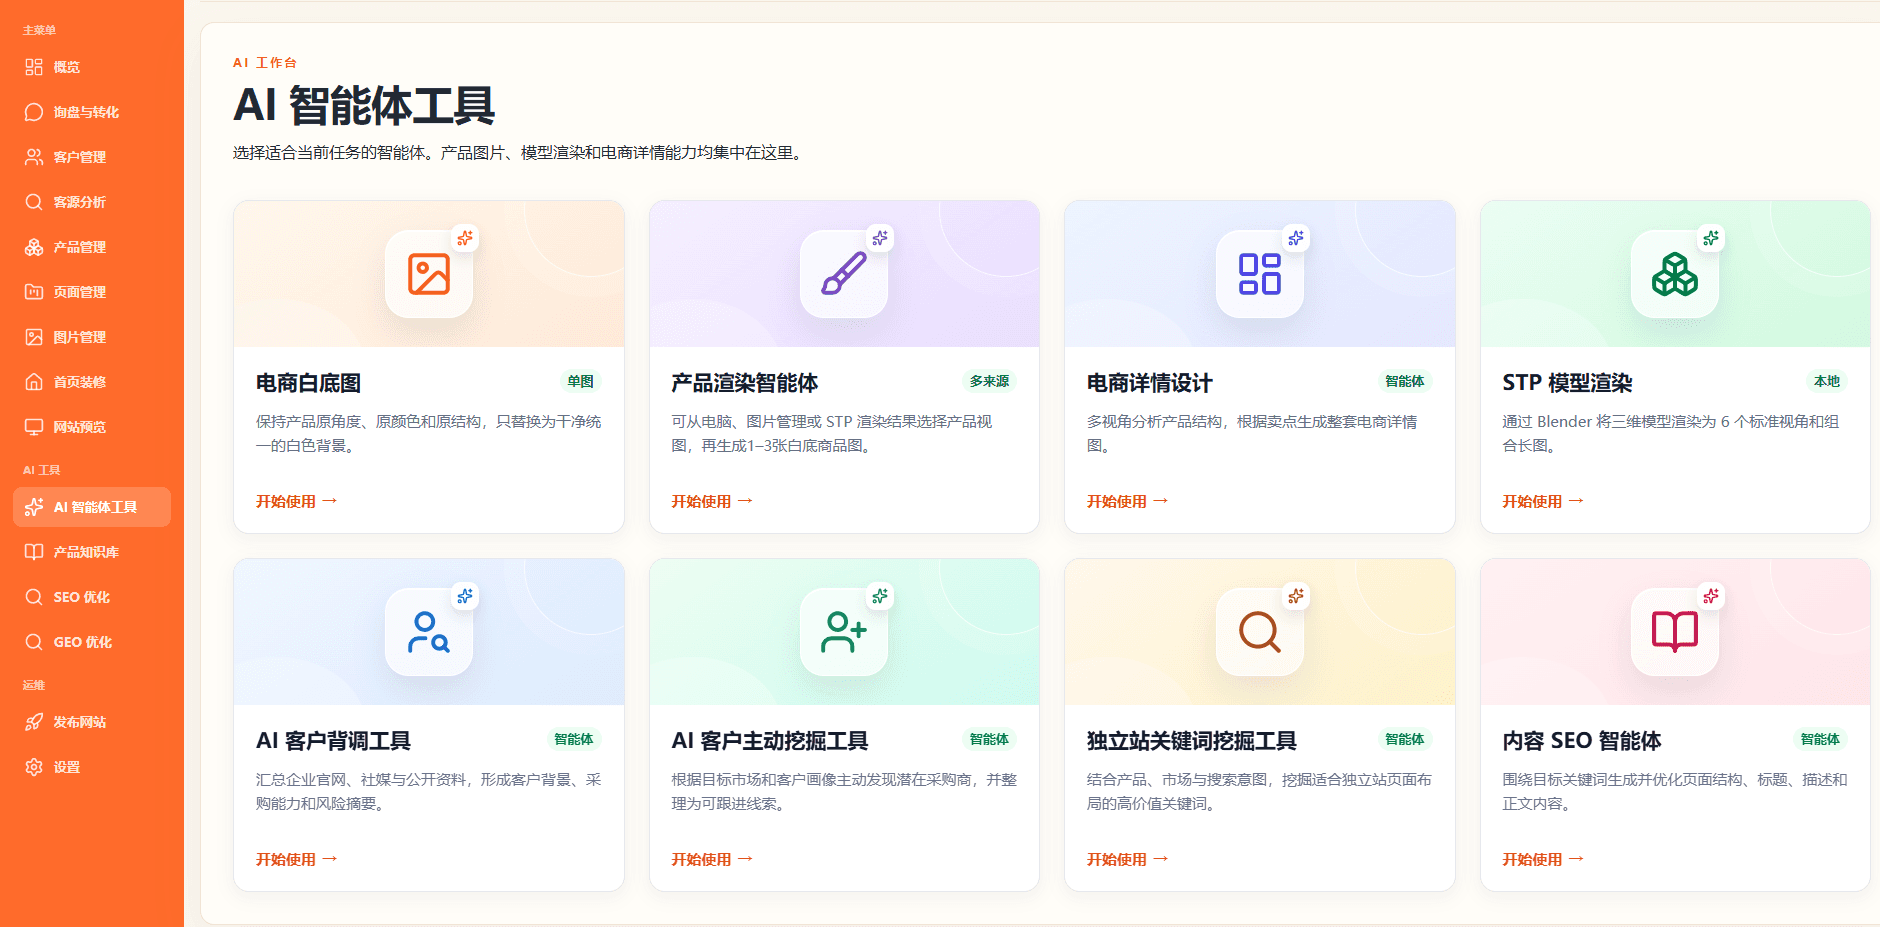Click the 设置 gear icon
The height and width of the screenshot is (927, 1880).
pyautogui.click(x=34, y=767)
